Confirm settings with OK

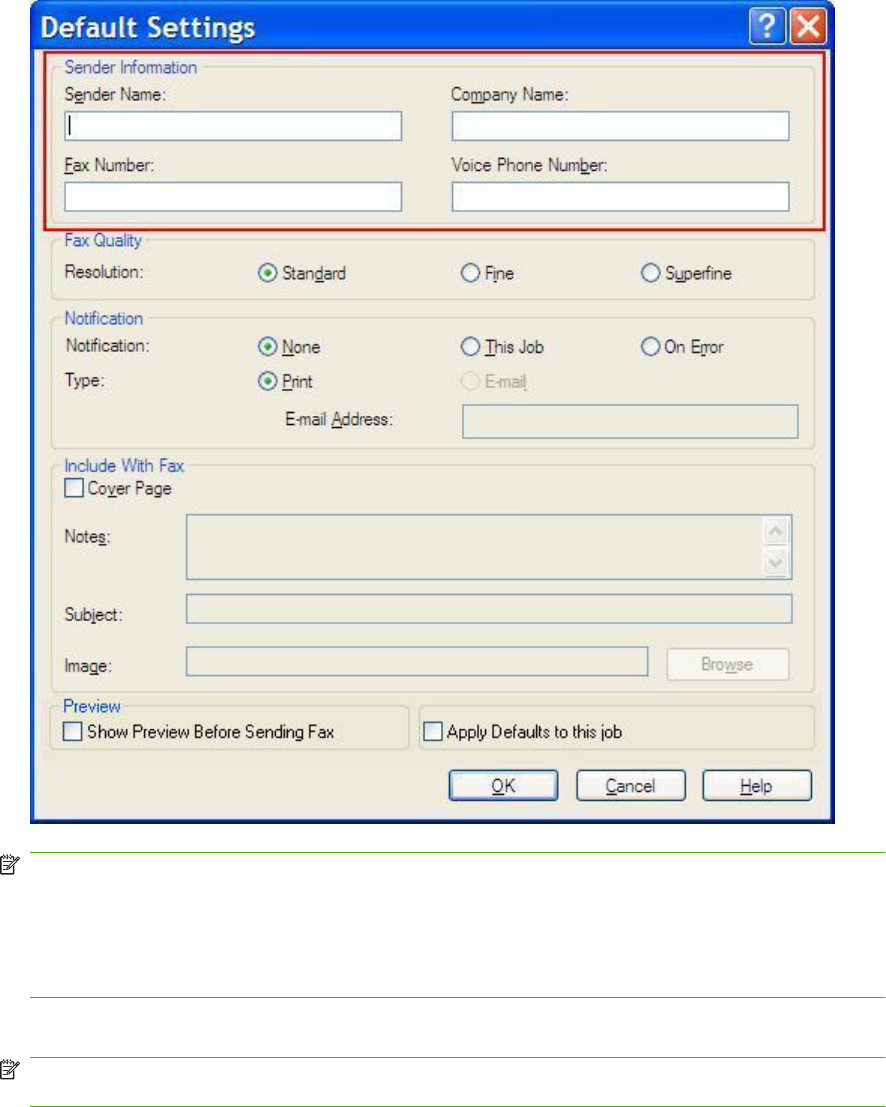(x=503, y=786)
